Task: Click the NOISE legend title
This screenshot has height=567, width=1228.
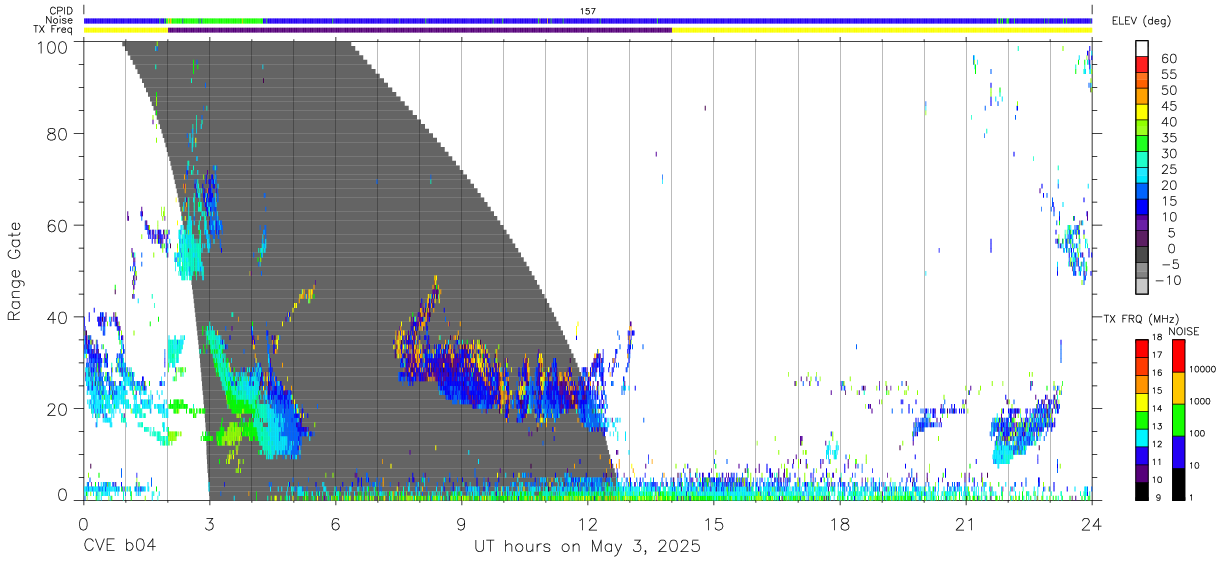Action: [x=1184, y=331]
